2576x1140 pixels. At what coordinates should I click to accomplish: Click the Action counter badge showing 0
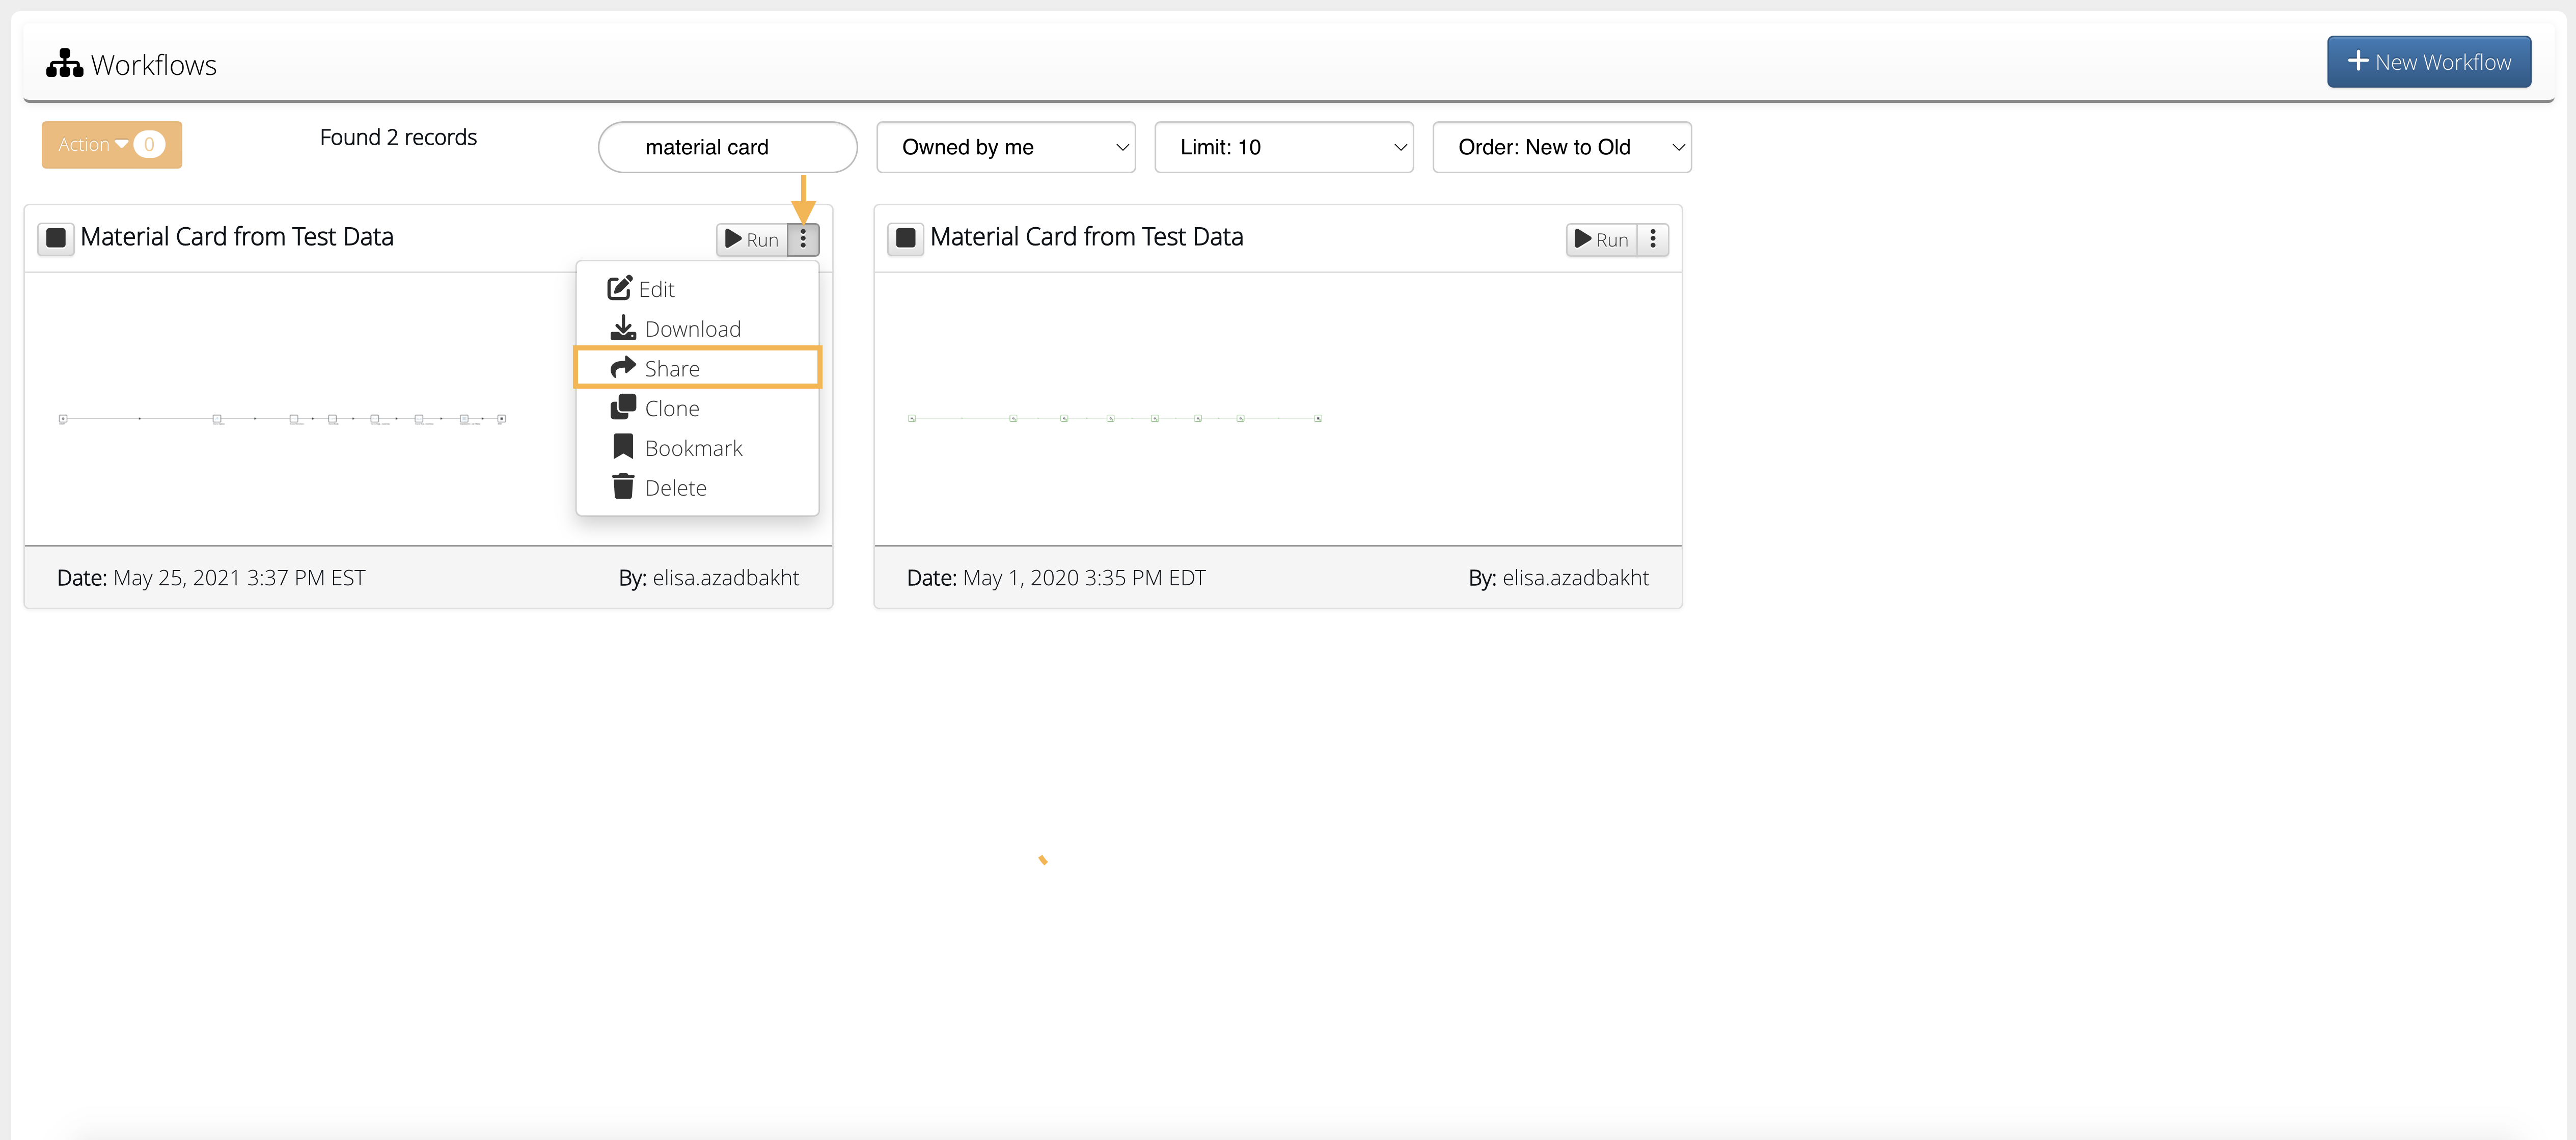click(149, 145)
